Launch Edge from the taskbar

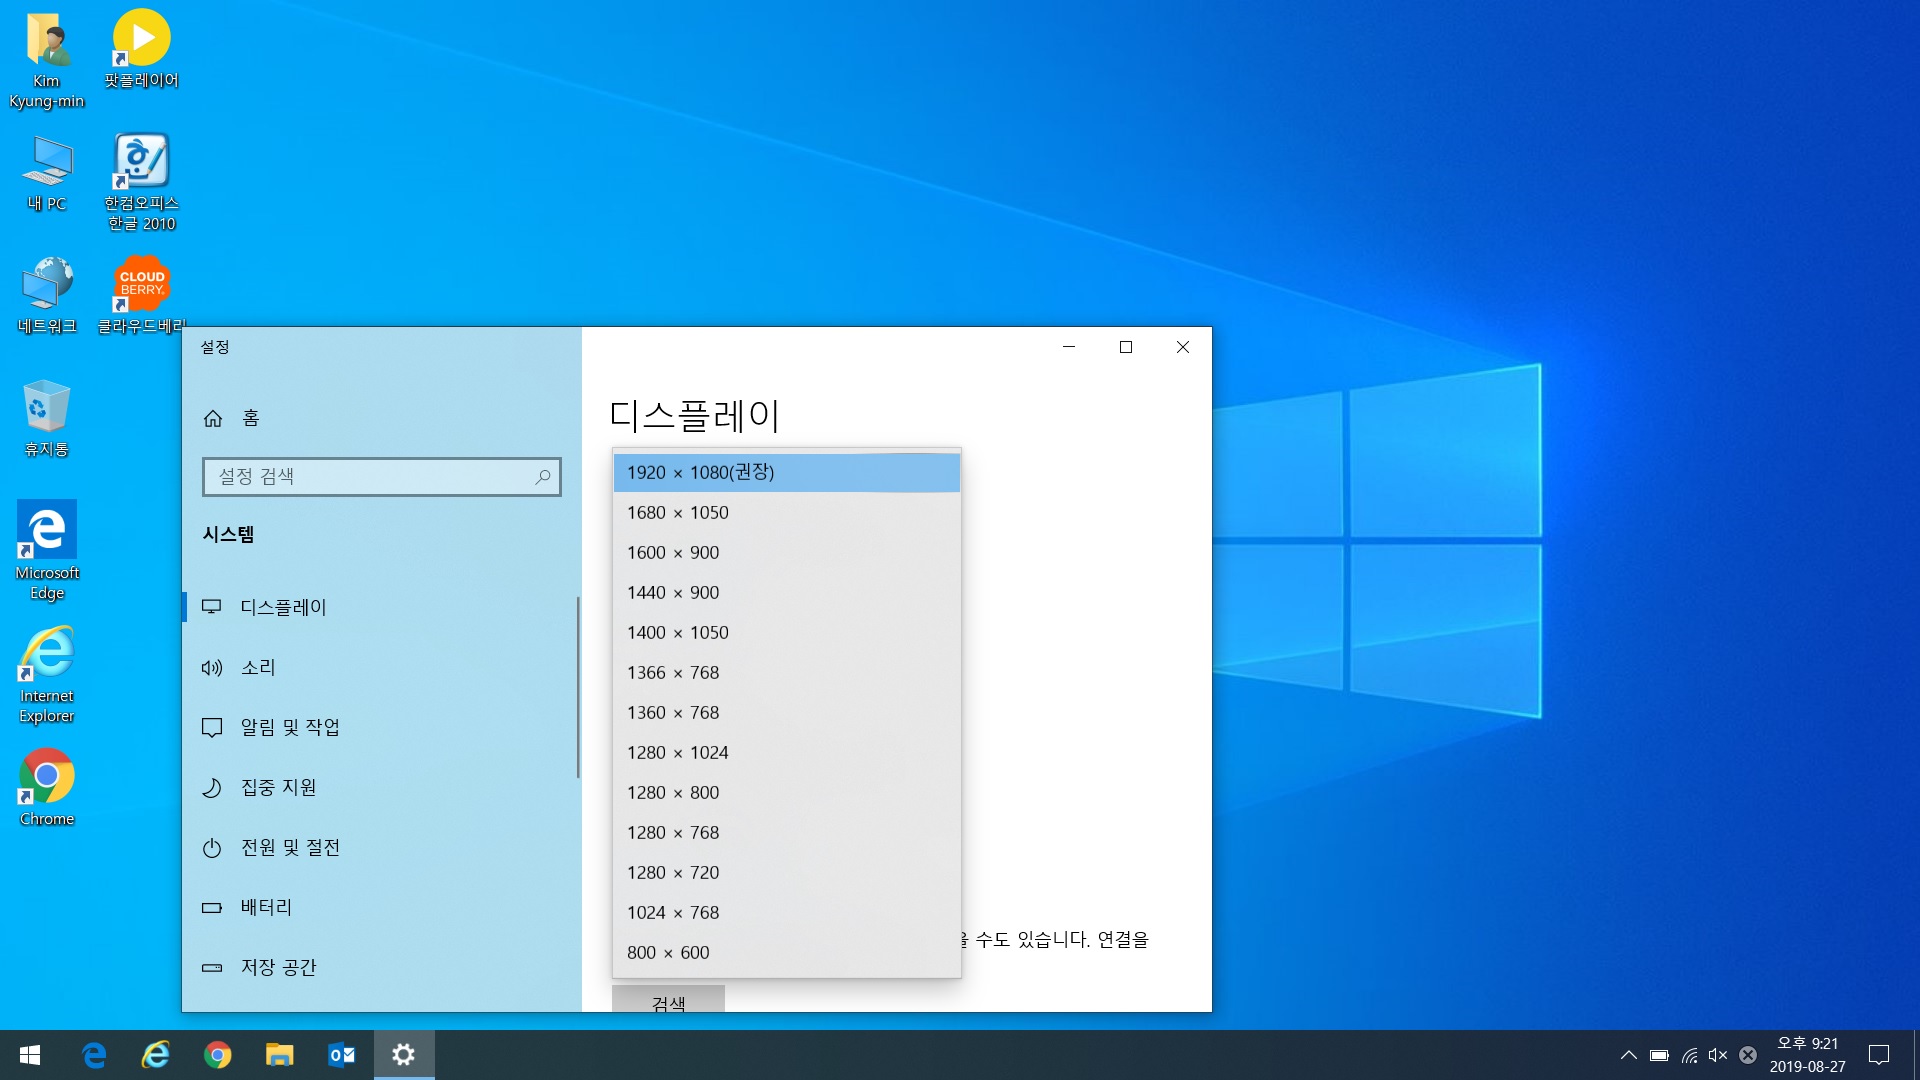94,1055
